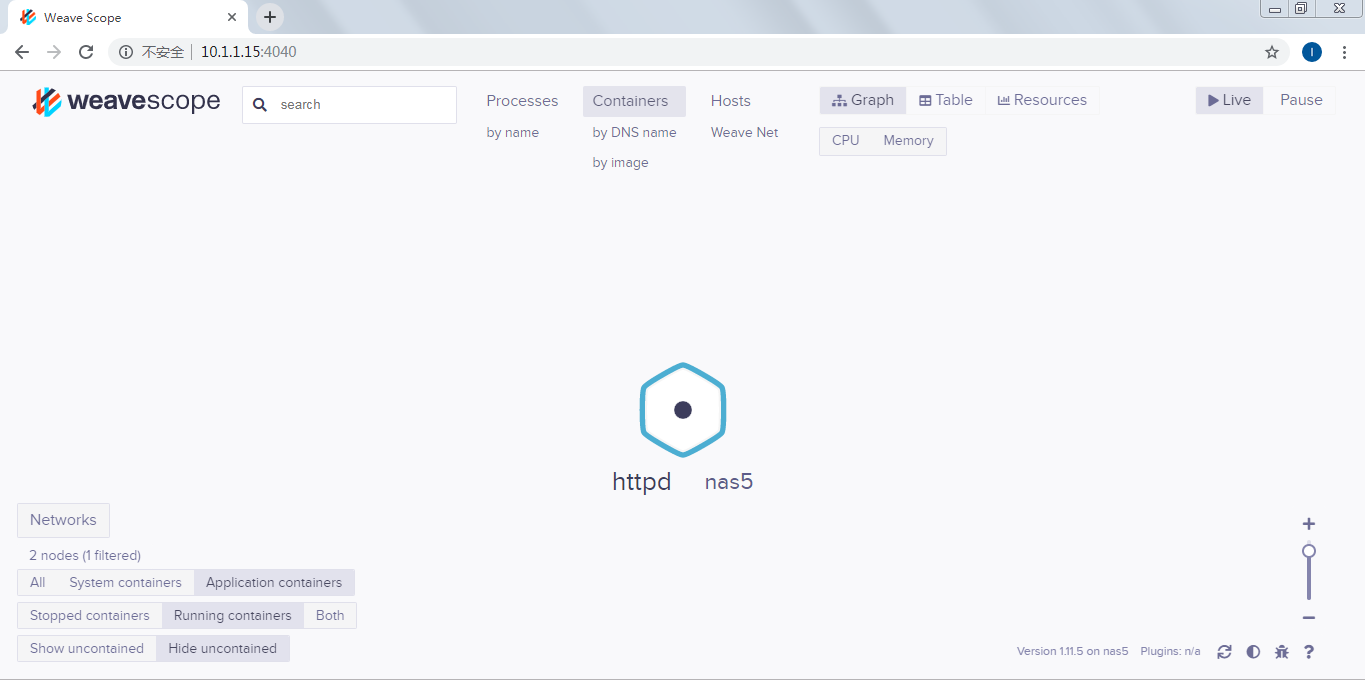Screen dimensions: 1365x681
Task: Click Version 1.11.5 on nas5 text
Action: tap(1073, 652)
